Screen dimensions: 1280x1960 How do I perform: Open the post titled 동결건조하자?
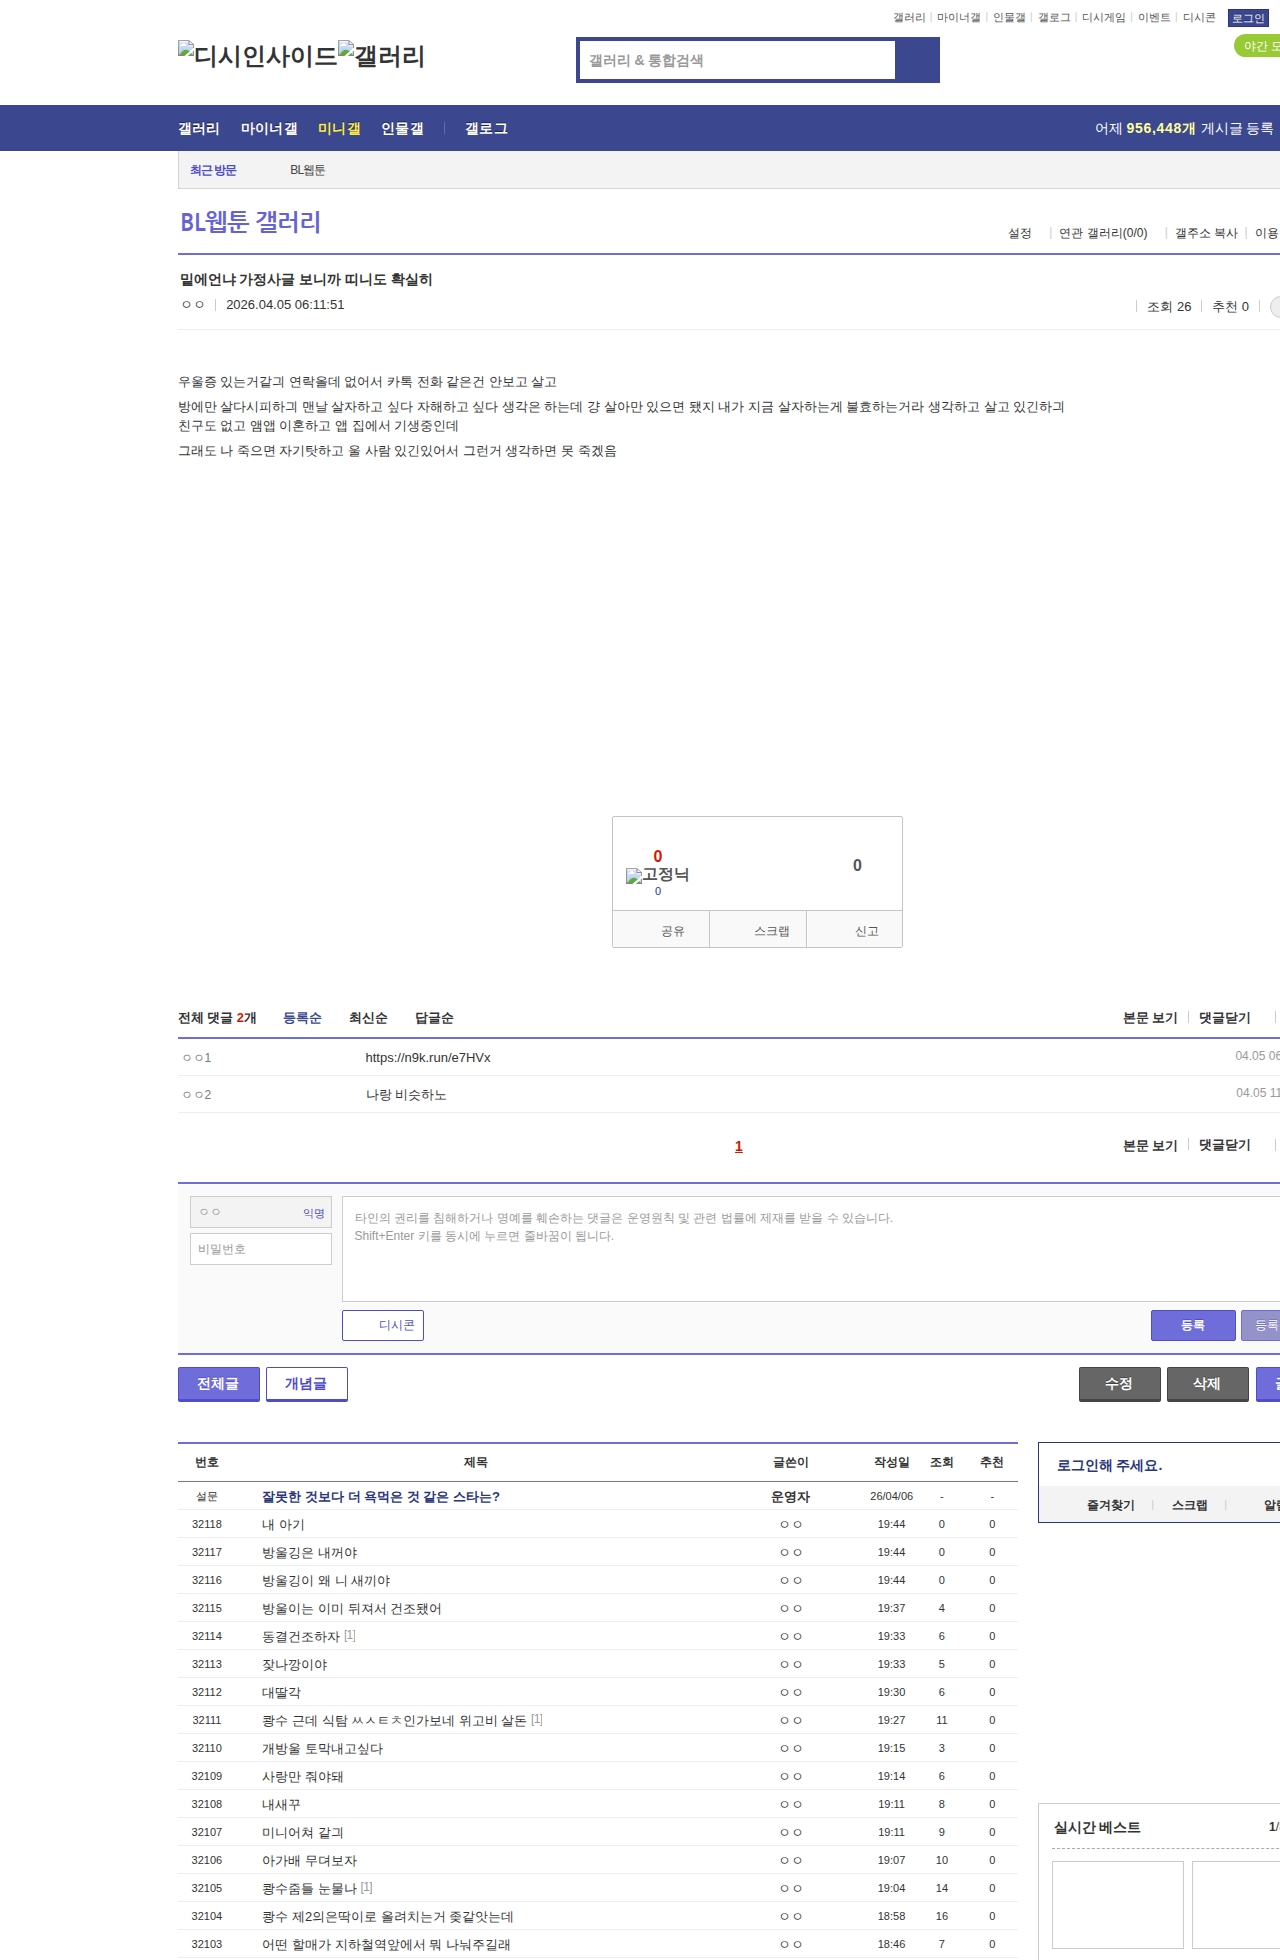click(x=300, y=1637)
